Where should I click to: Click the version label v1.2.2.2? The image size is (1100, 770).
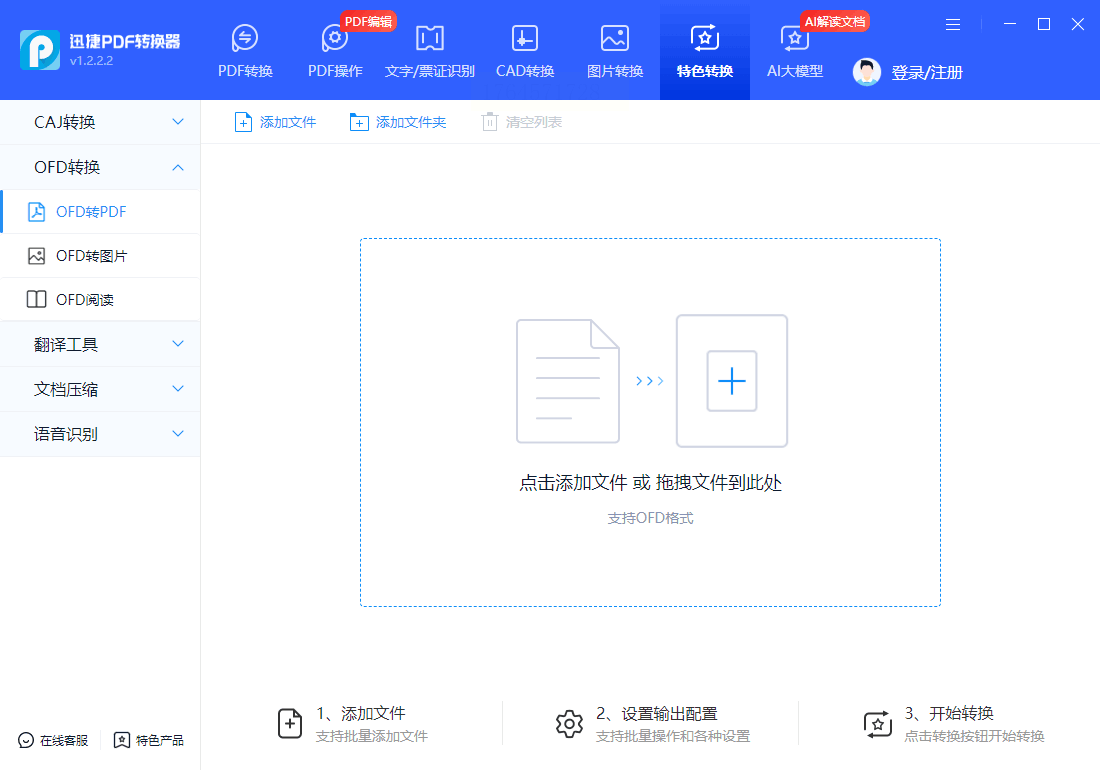(91, 61)
